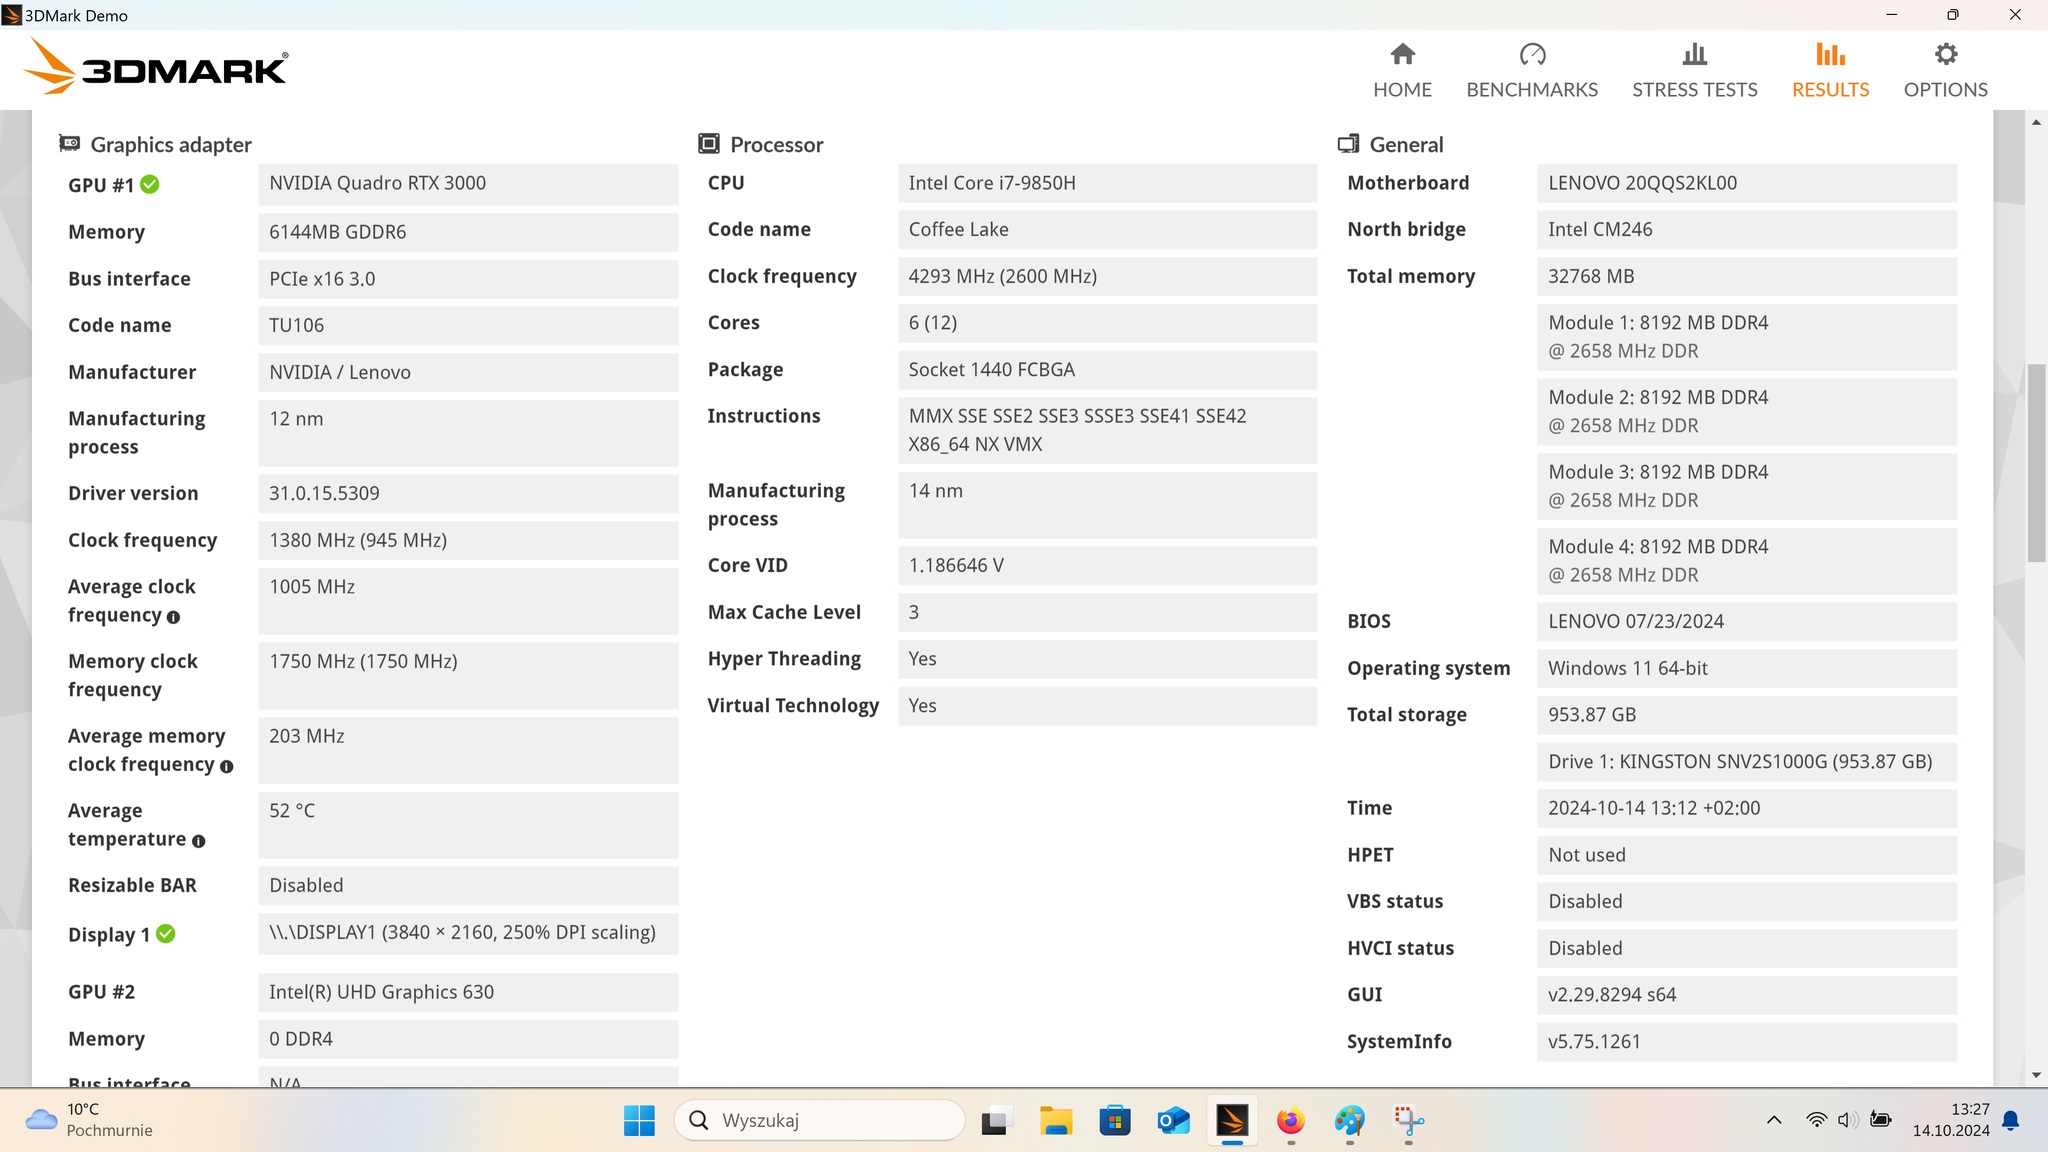Click the Core VID 1.186646 V value

click(x=1107, y=566)
